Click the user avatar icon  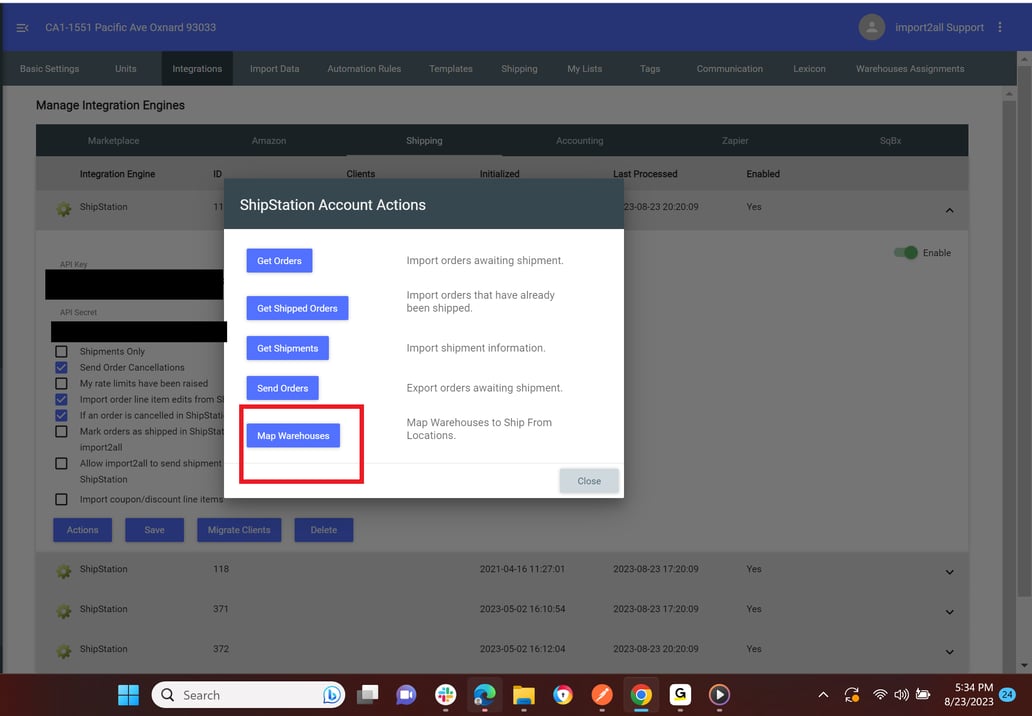pyautogui.click(x=871, y=28)
